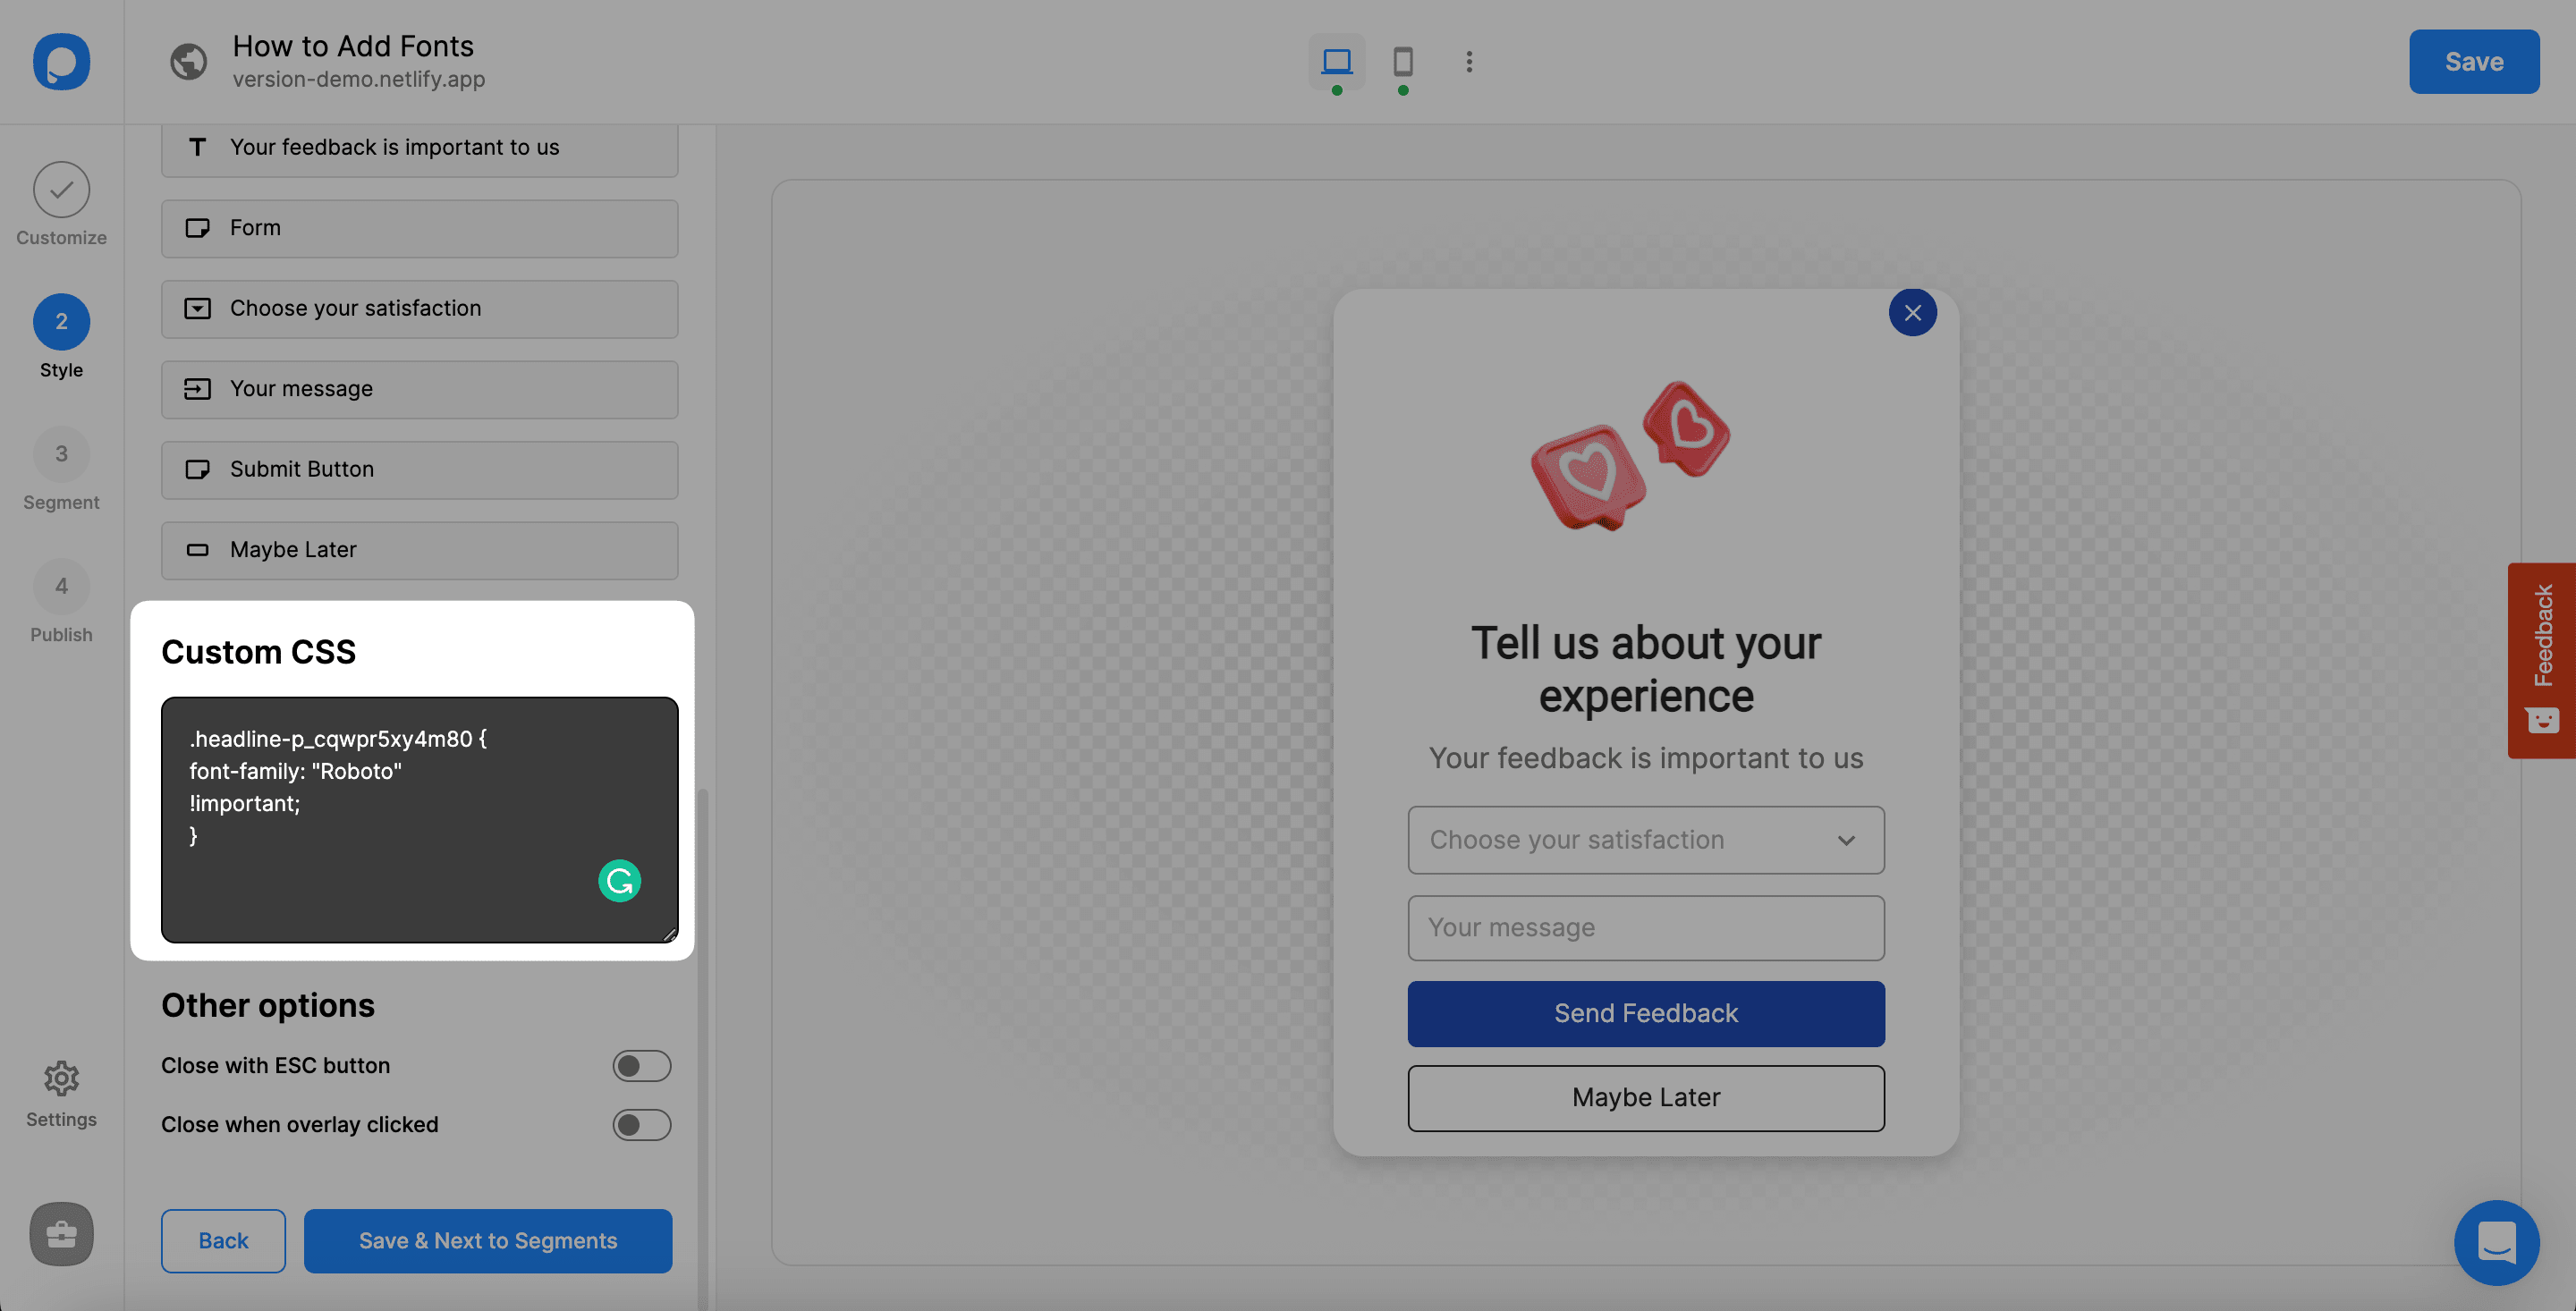Click the Your message form element

pos(418,388)
